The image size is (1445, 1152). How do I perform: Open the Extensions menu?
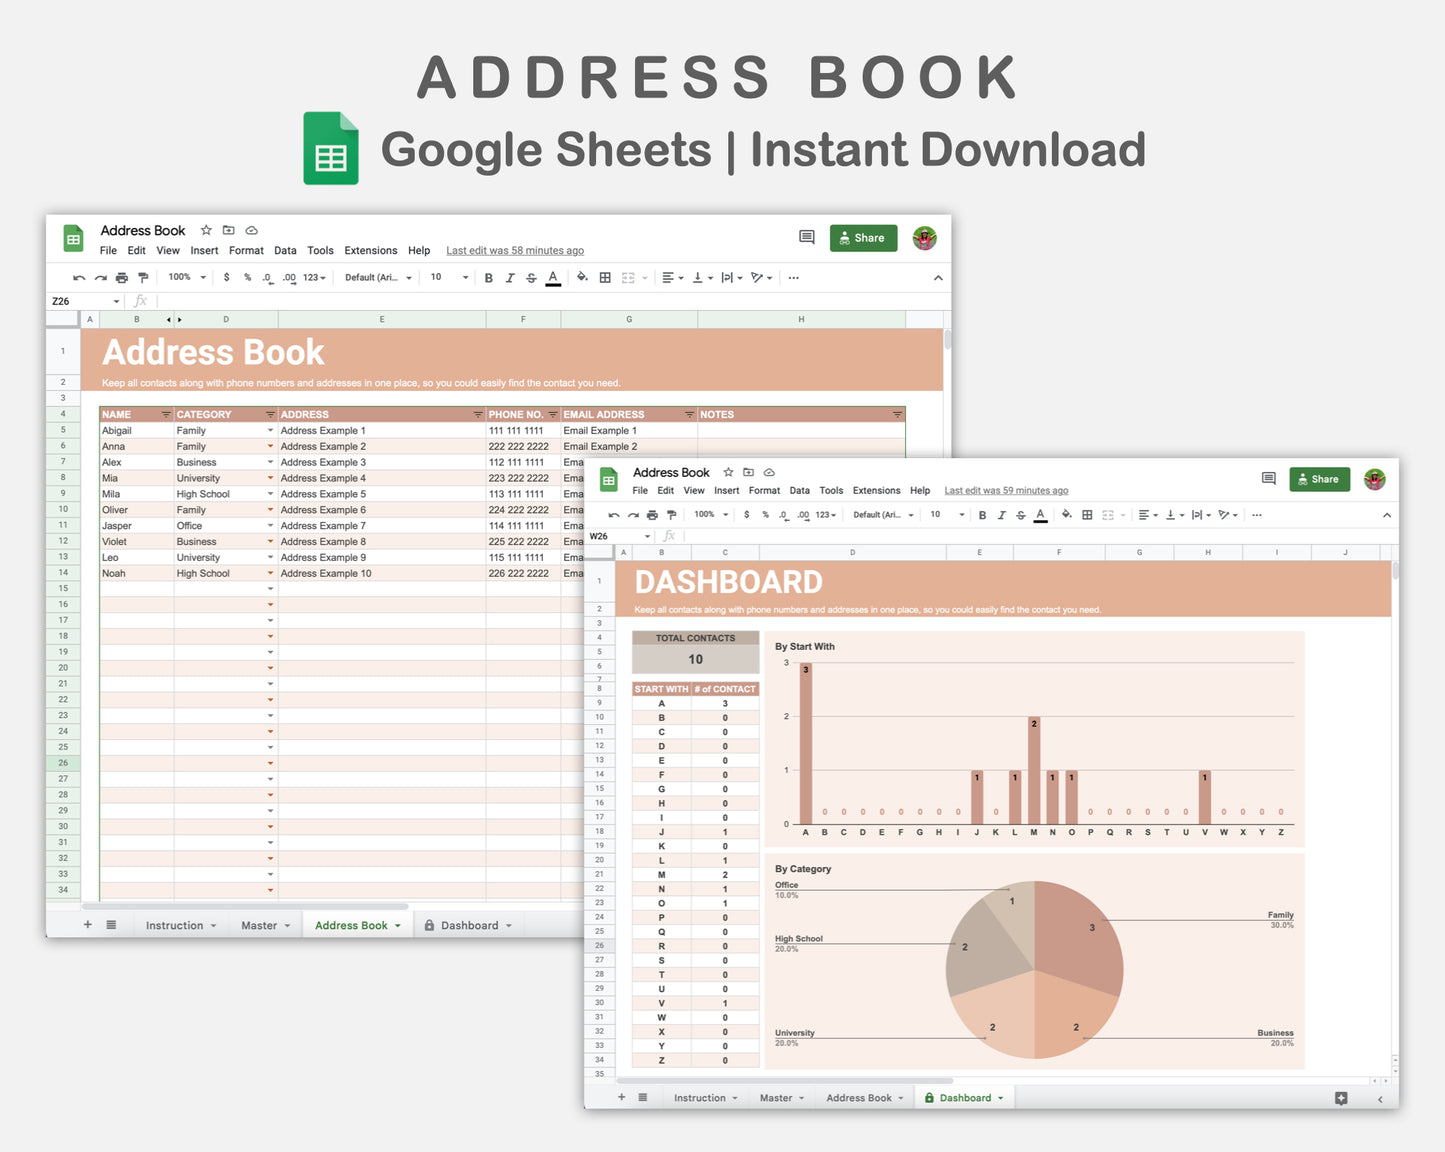tap(370, 250)
